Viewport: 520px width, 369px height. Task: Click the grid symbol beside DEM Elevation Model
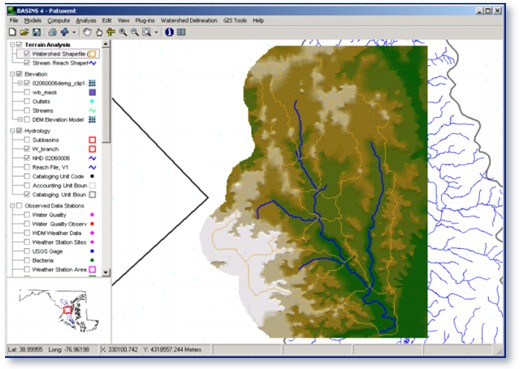(92, 120)
